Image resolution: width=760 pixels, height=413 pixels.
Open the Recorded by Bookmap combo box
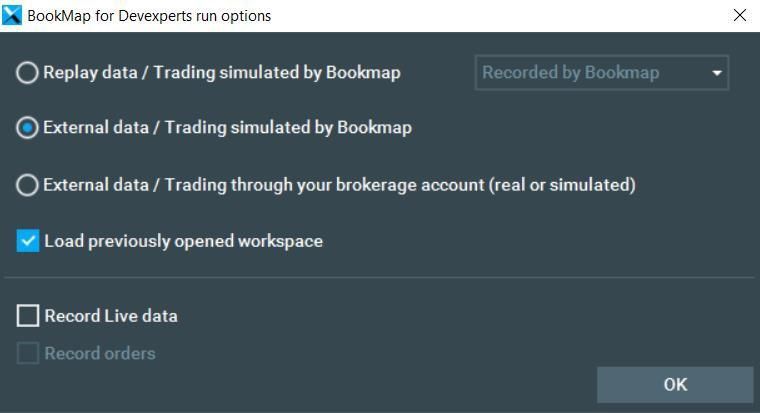(602, 73)
